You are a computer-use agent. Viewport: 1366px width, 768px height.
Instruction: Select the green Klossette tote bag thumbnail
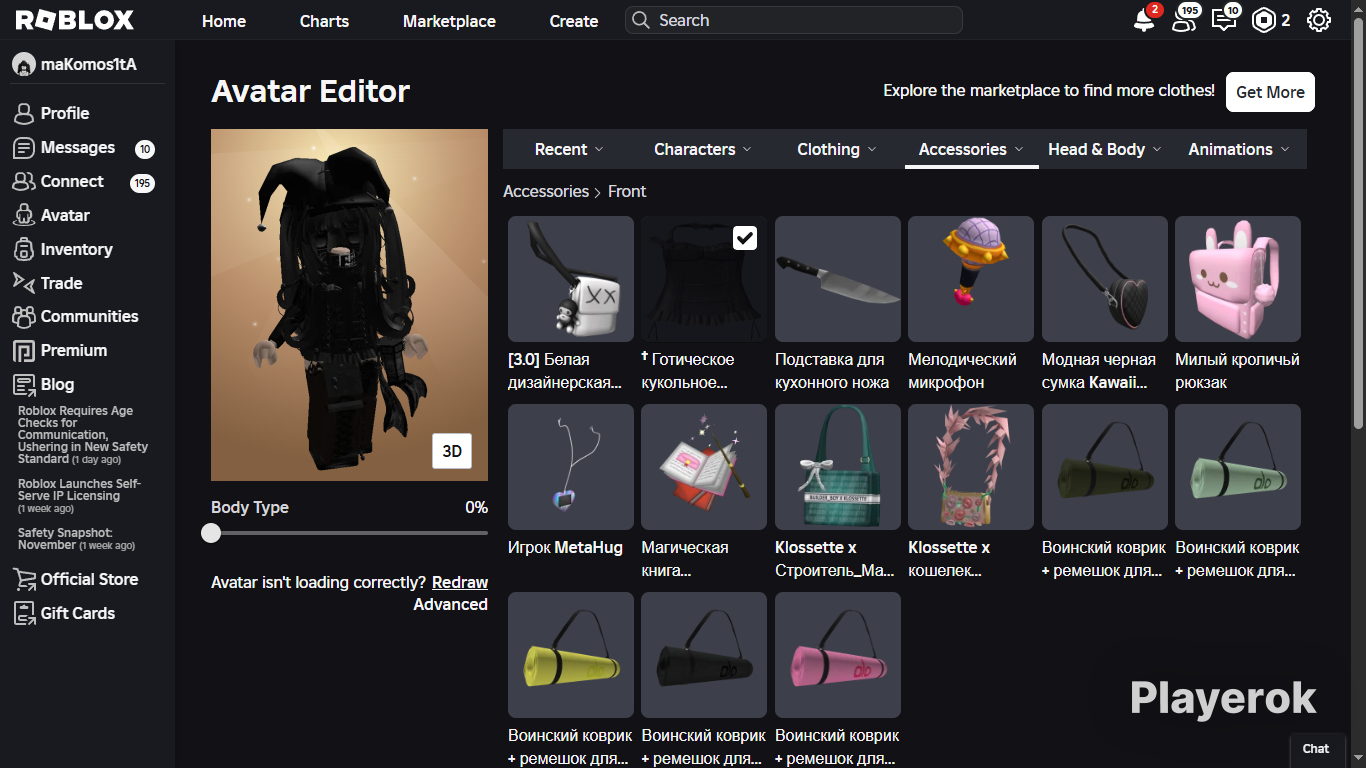coord(838,467)
